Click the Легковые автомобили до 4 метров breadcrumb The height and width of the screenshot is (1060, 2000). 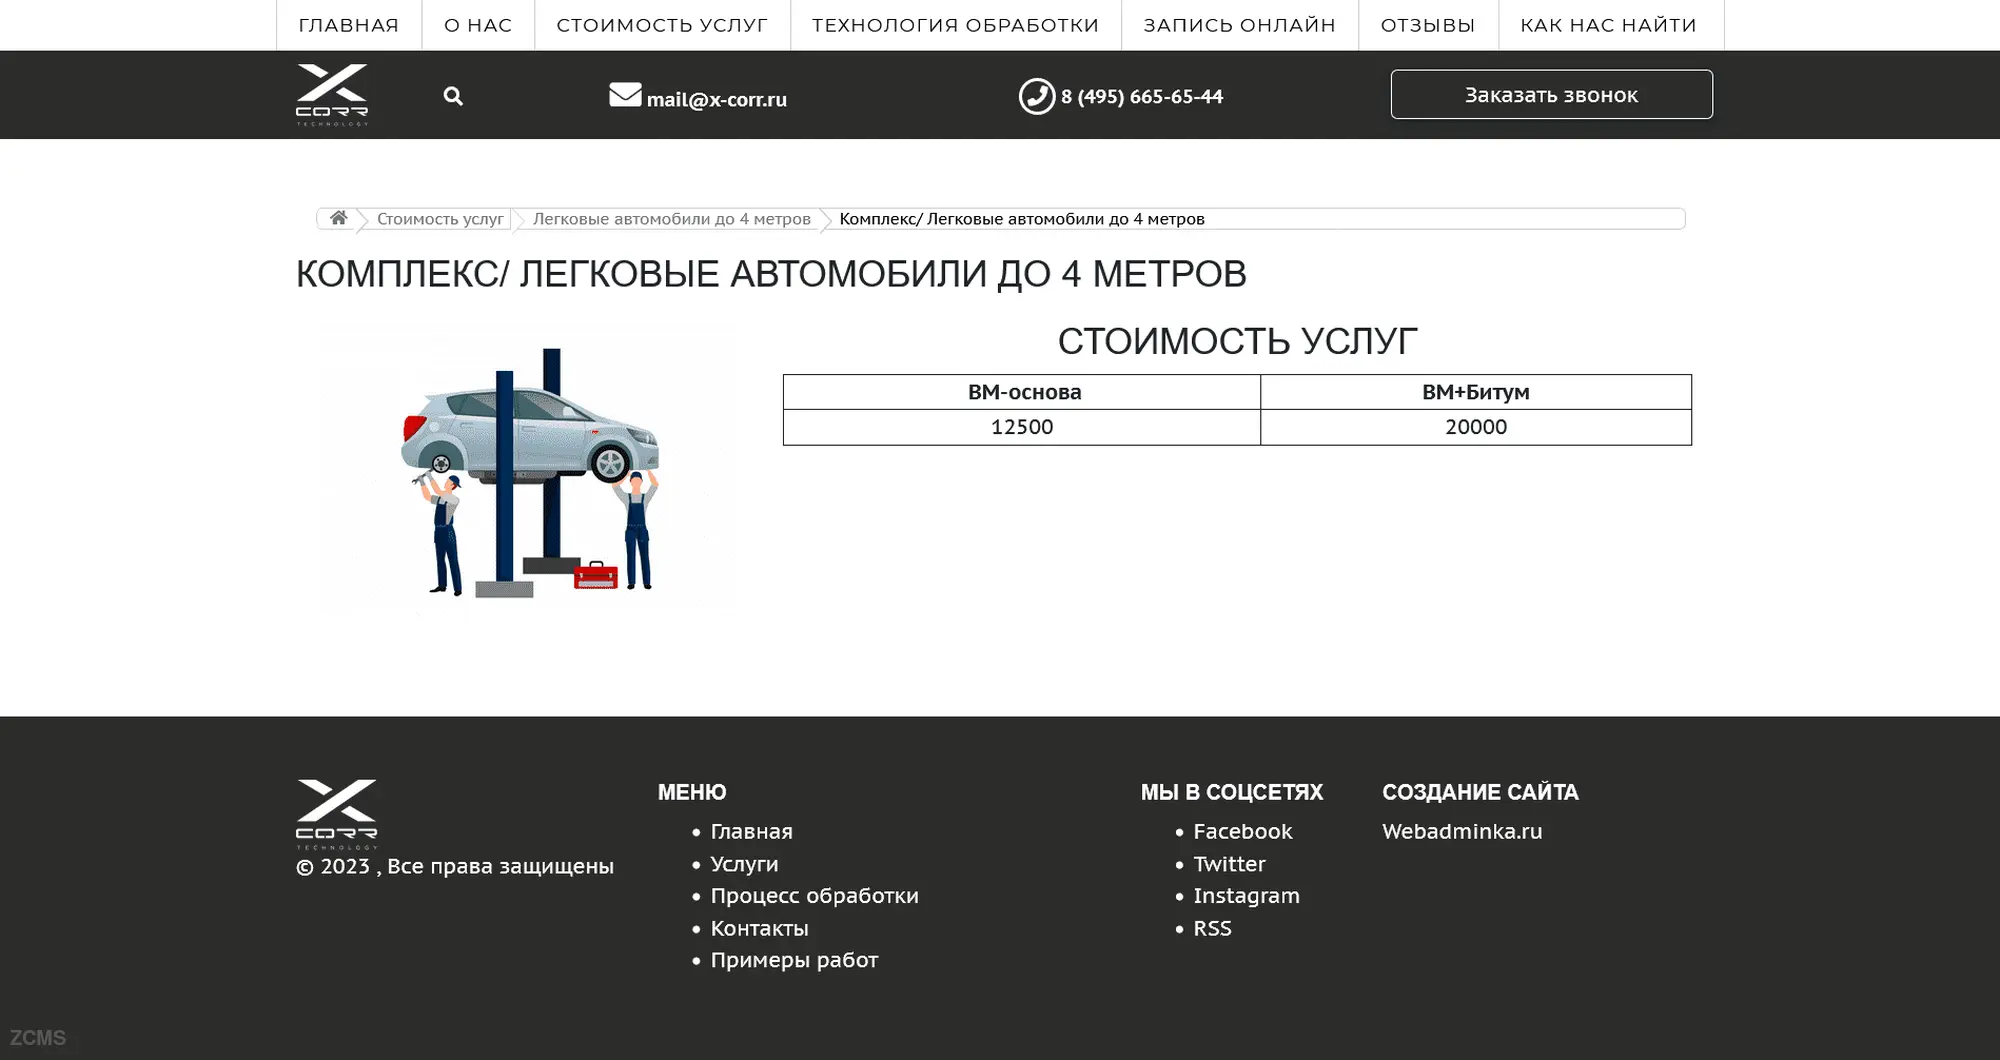pyautogui.click(x=671, y=219)
